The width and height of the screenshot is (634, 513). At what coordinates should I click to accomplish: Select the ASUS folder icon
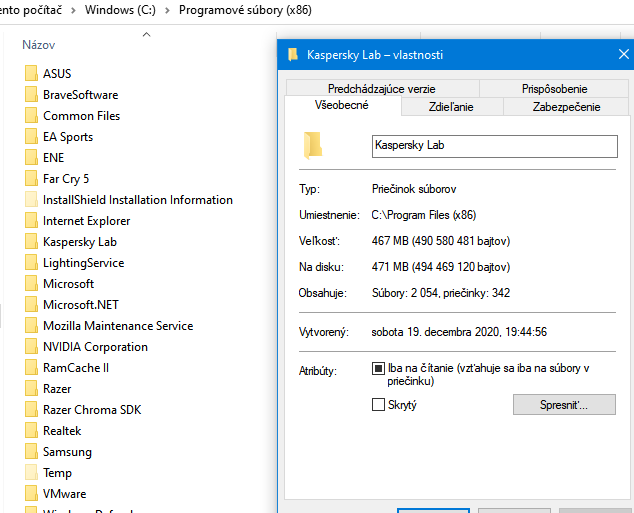(x=31, y=74)
